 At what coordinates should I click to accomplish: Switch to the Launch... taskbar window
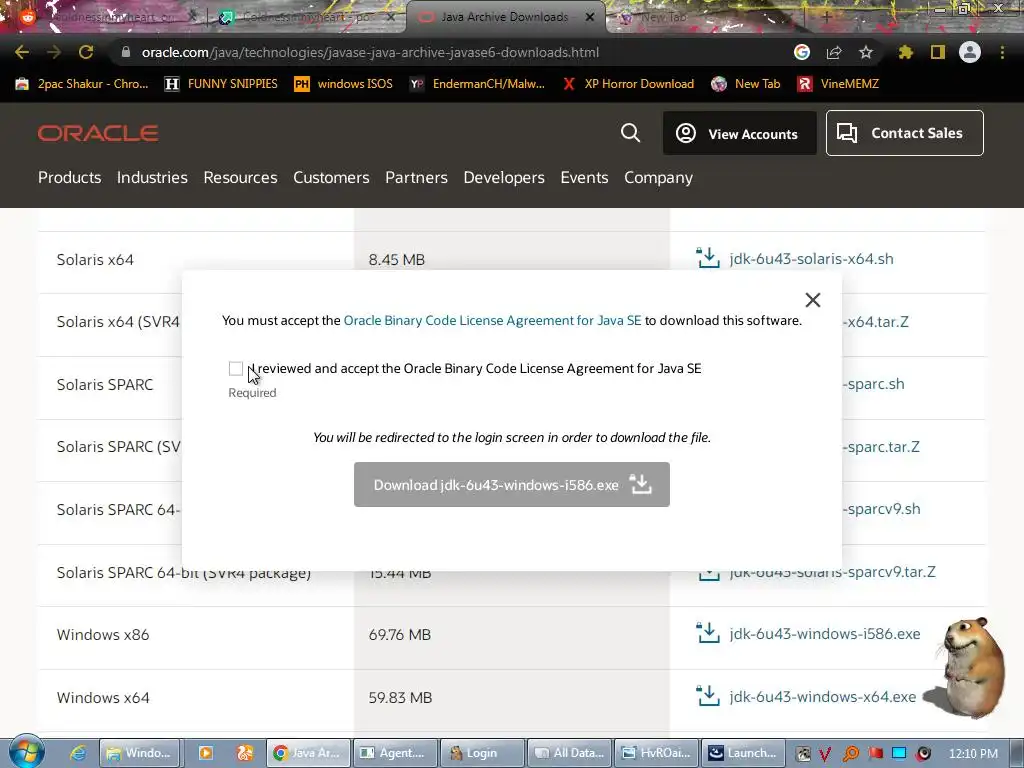click(743, 753)
